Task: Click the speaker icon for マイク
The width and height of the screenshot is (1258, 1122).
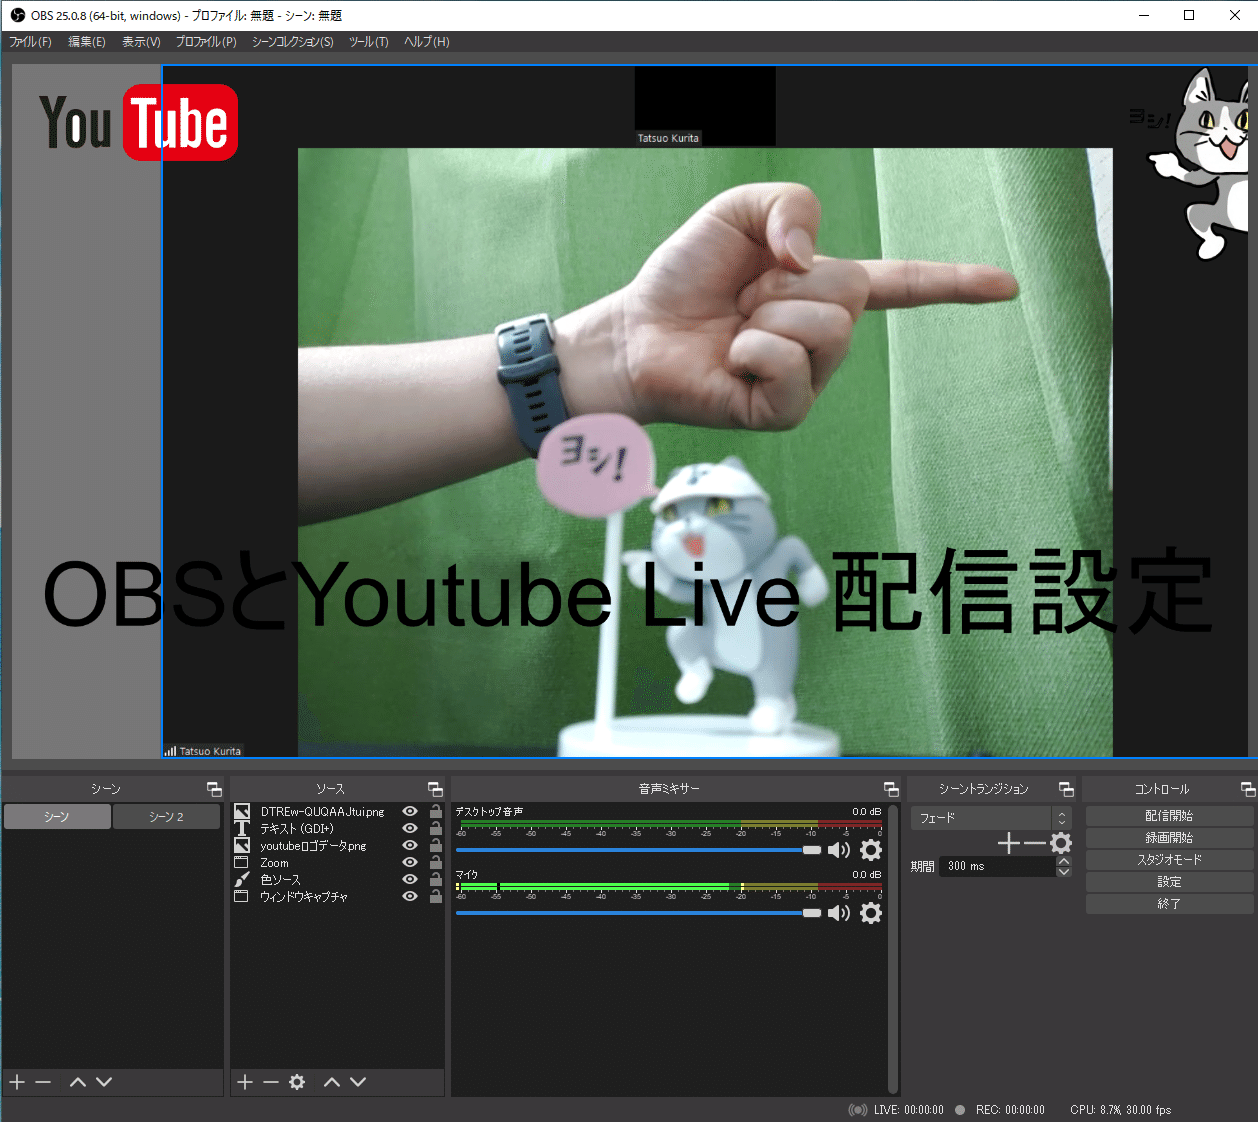Action: (x=840, y=913)
